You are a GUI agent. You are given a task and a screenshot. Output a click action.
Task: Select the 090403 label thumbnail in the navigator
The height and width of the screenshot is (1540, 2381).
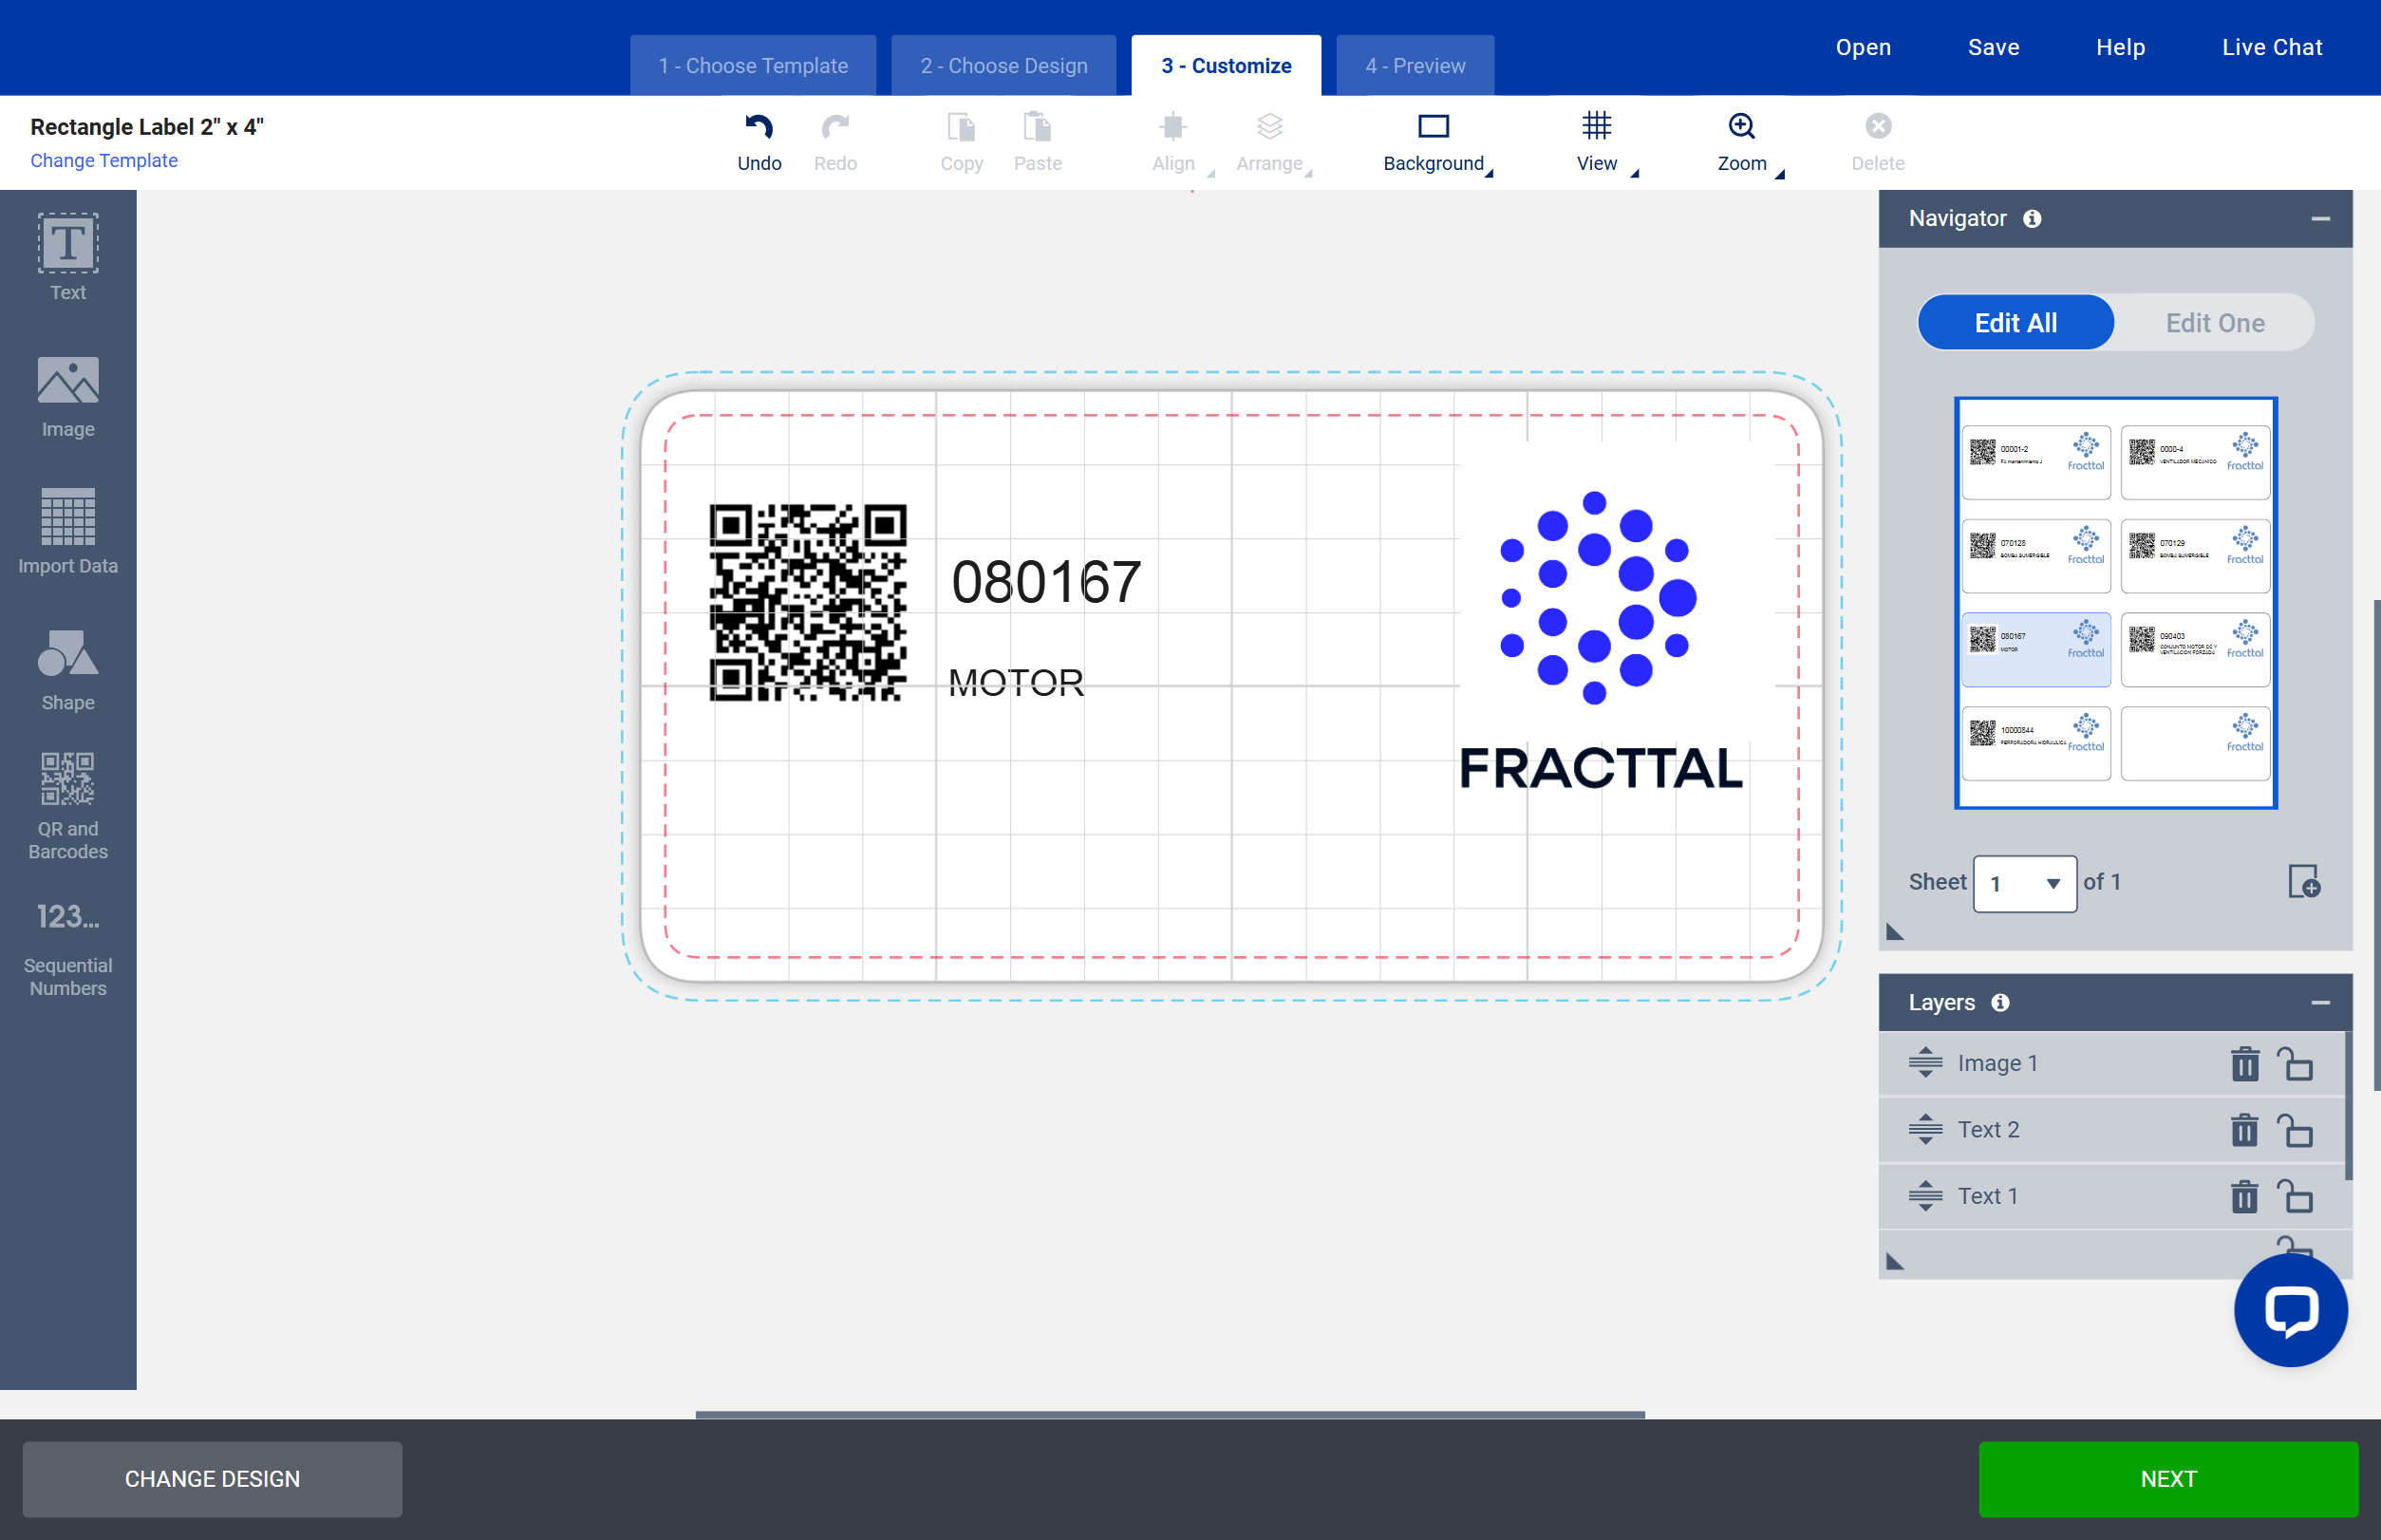click(2194, 649)
